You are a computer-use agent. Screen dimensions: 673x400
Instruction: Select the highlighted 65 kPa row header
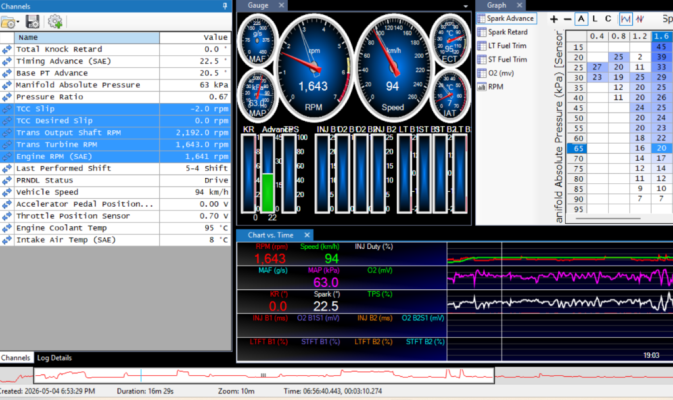pos(577,148)
